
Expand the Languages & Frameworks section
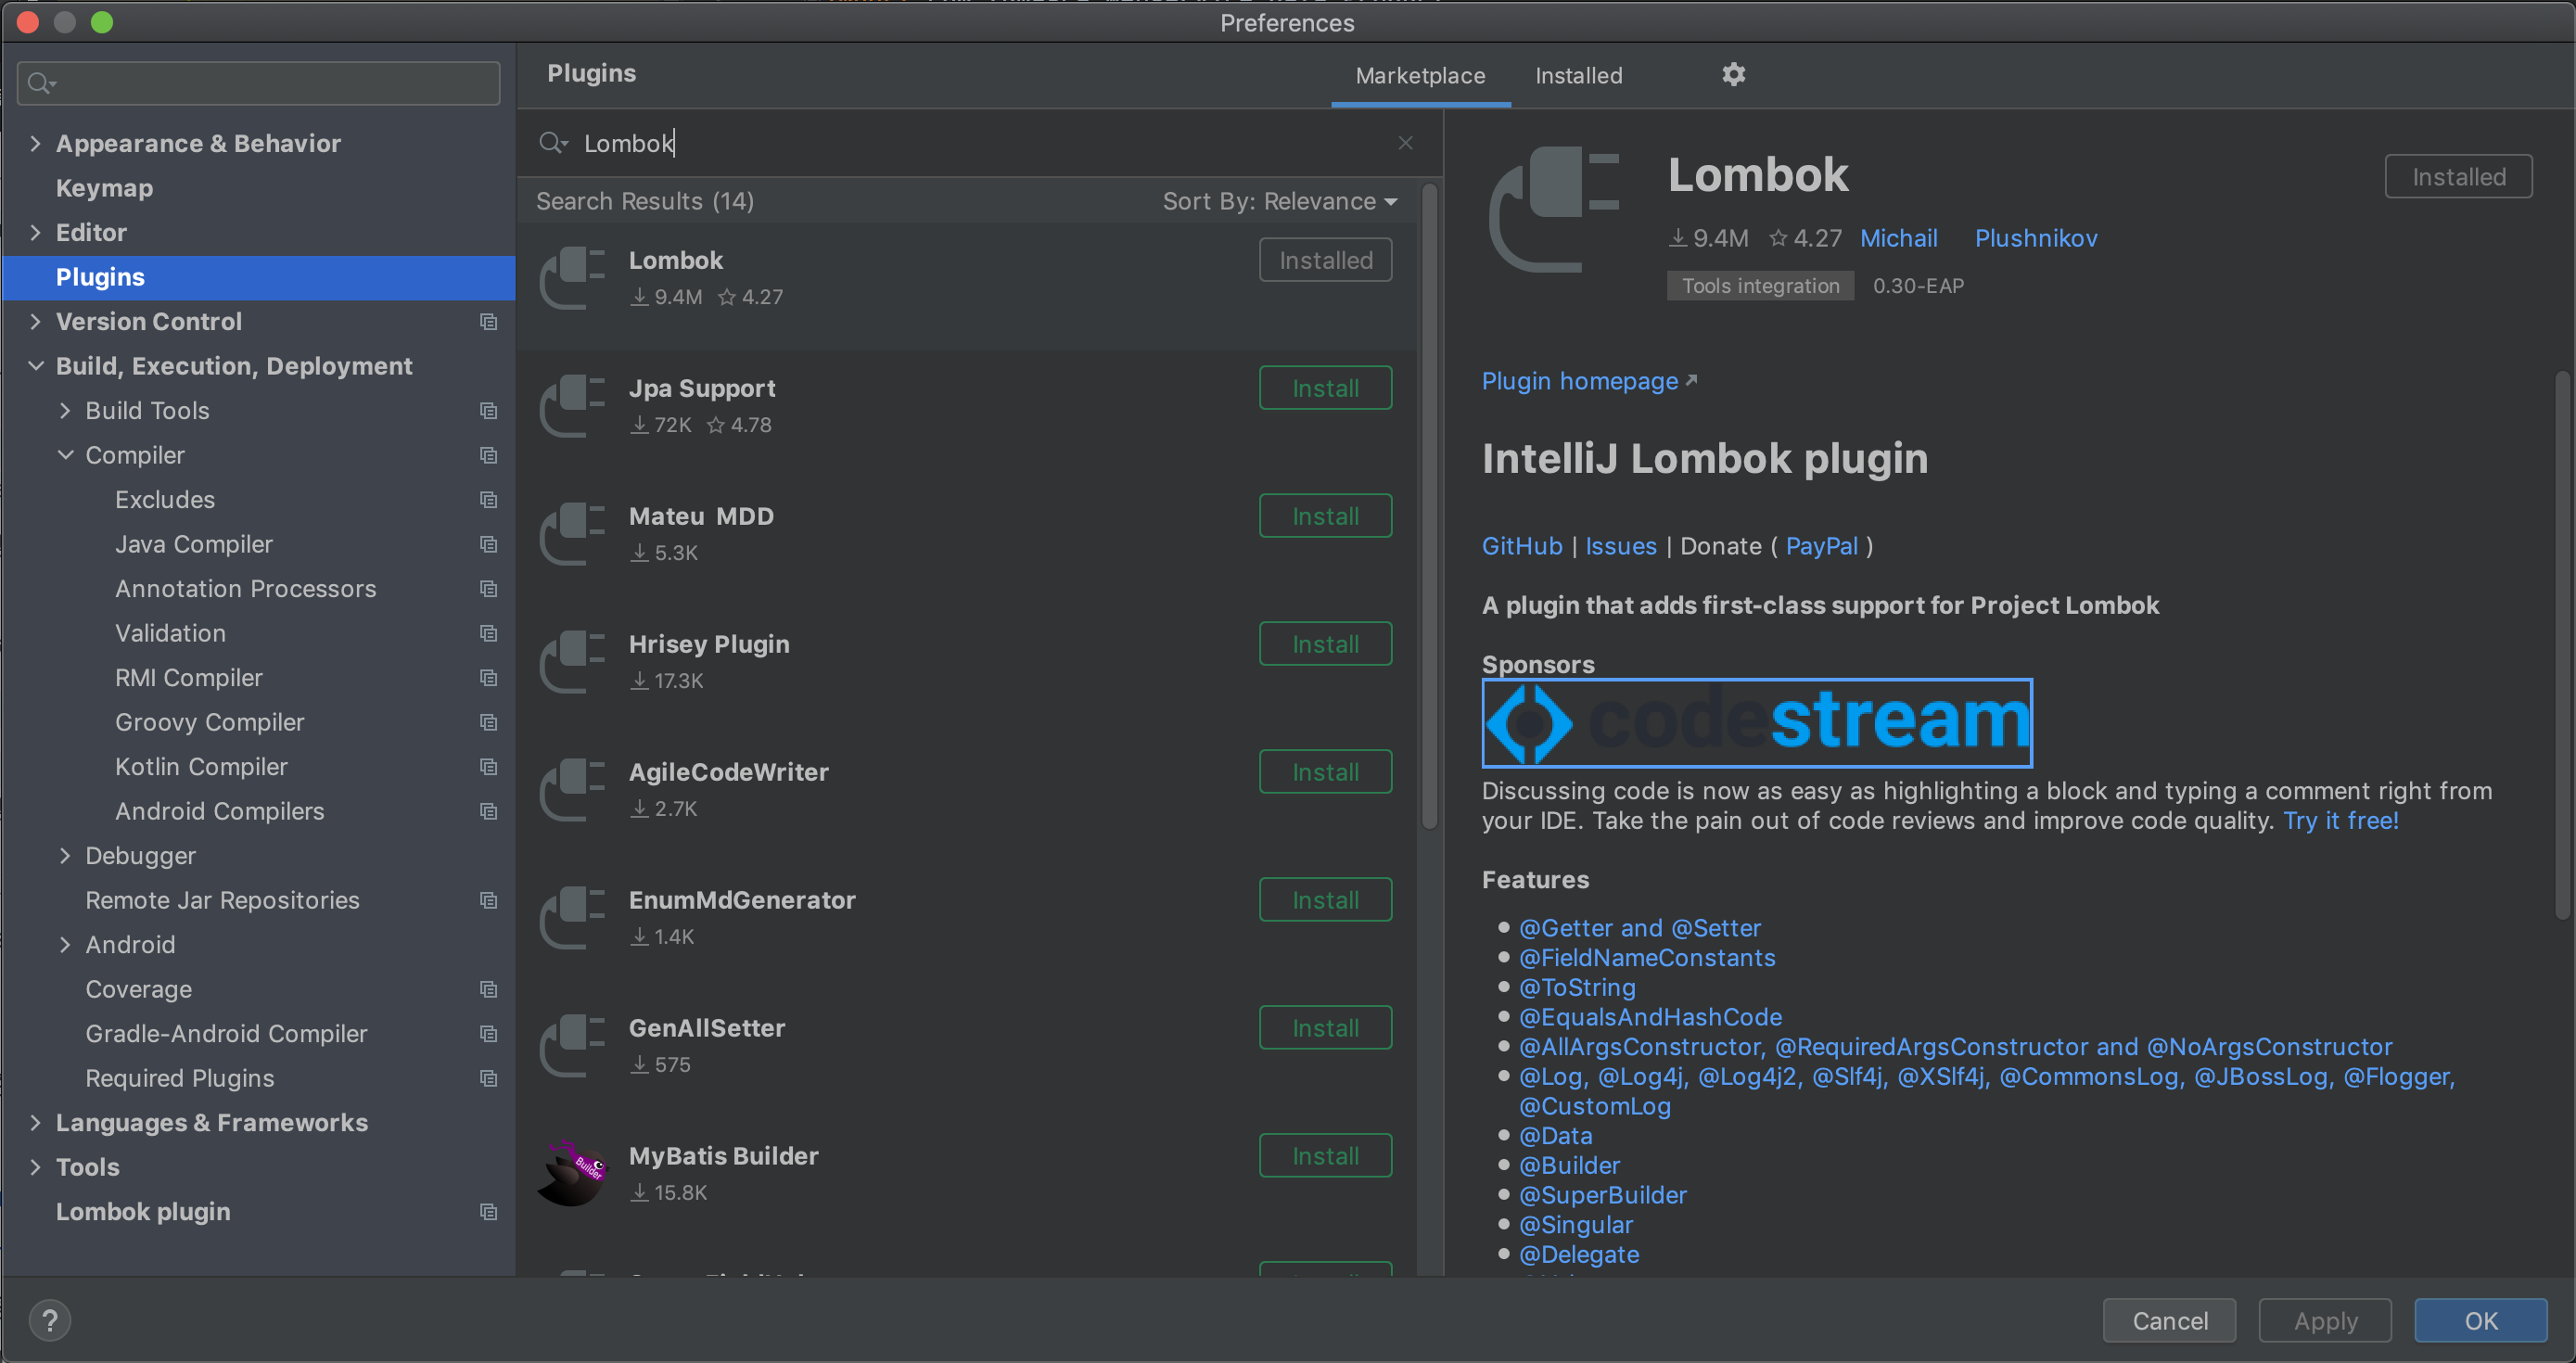36,1123
